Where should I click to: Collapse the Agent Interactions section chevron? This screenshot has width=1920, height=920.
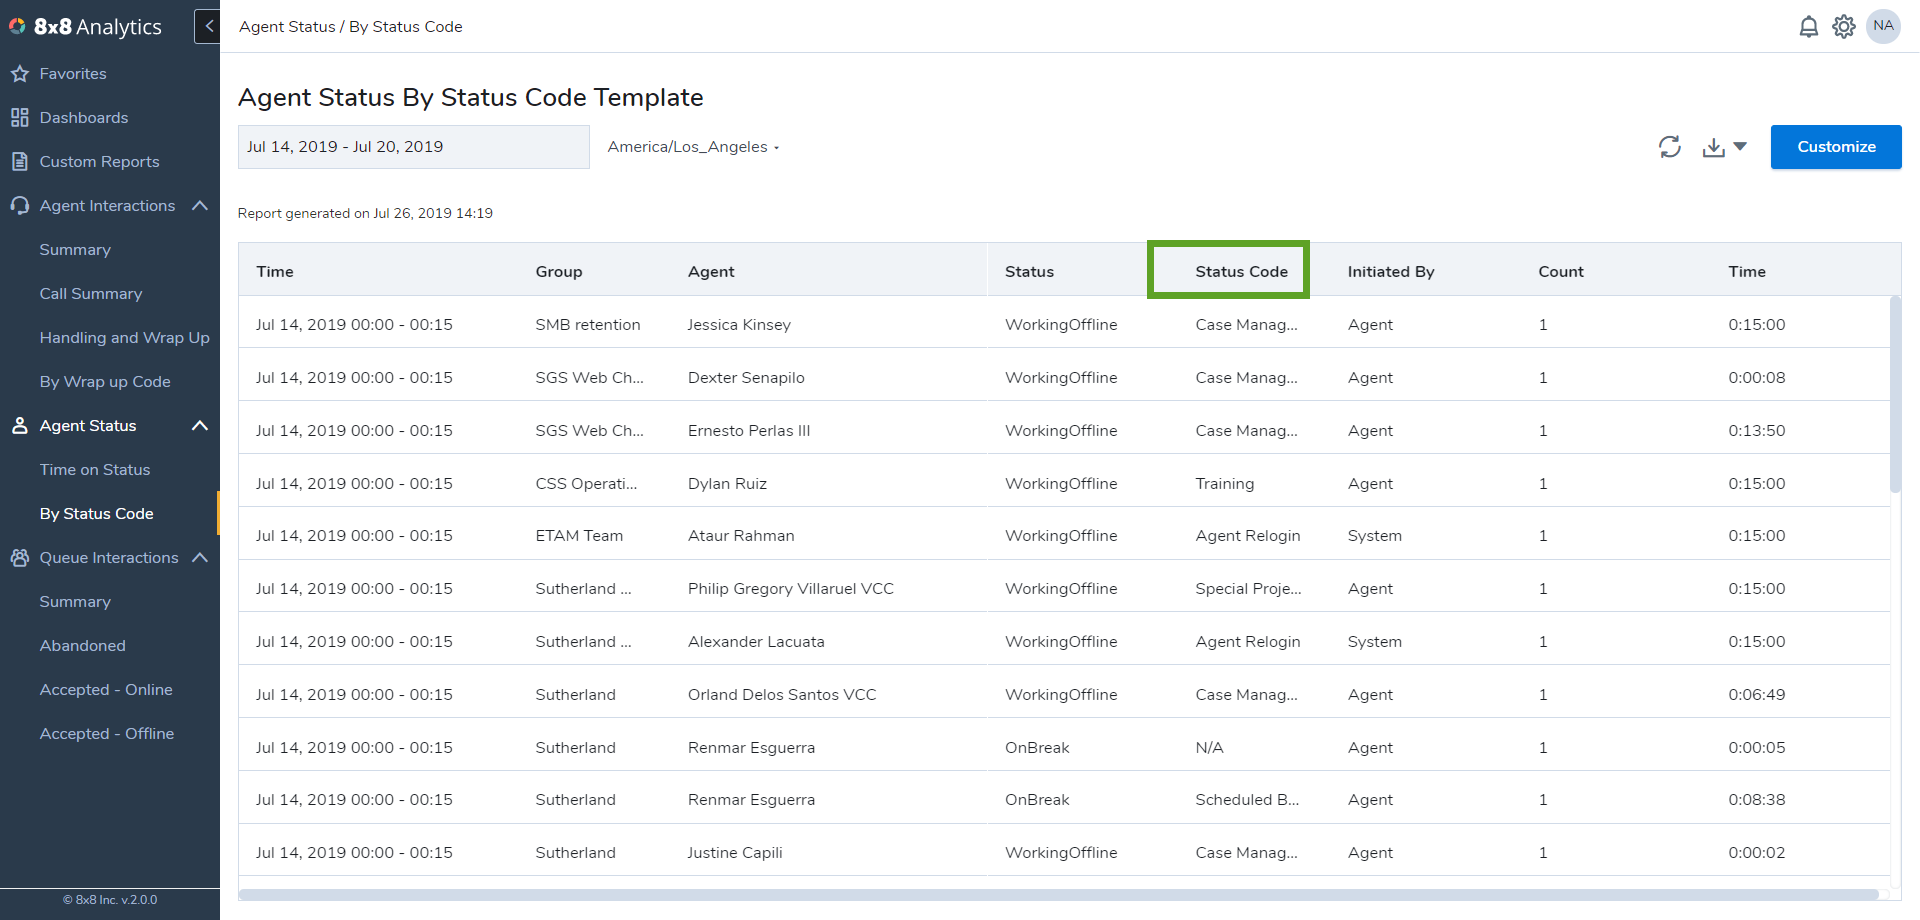tap(199, 205)
